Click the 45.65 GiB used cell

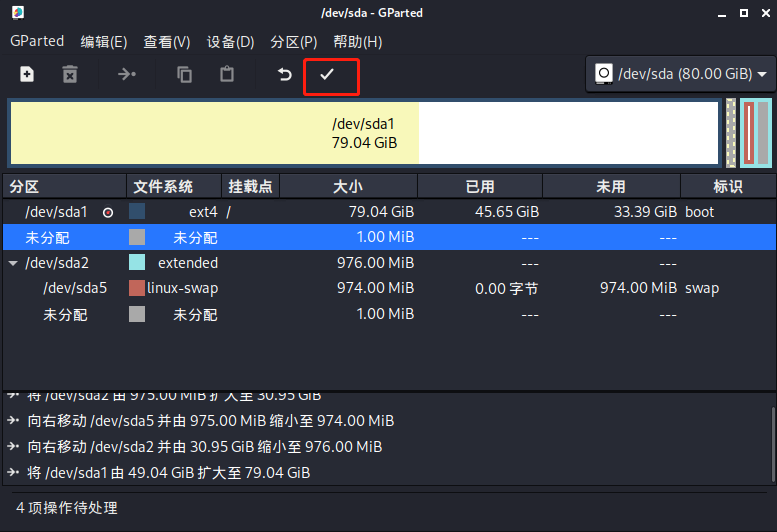[x=507, y=212]
